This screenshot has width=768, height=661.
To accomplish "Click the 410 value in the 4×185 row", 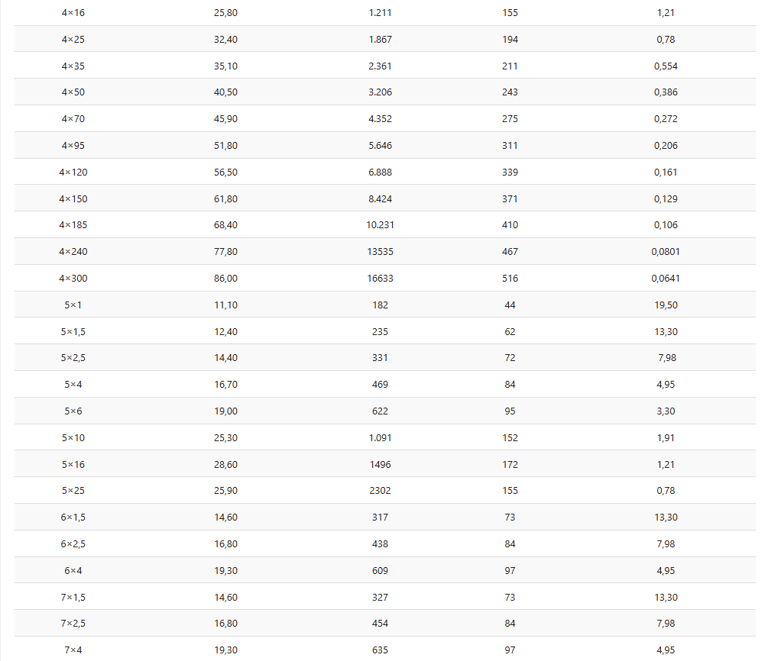I will tap(510, 225).
